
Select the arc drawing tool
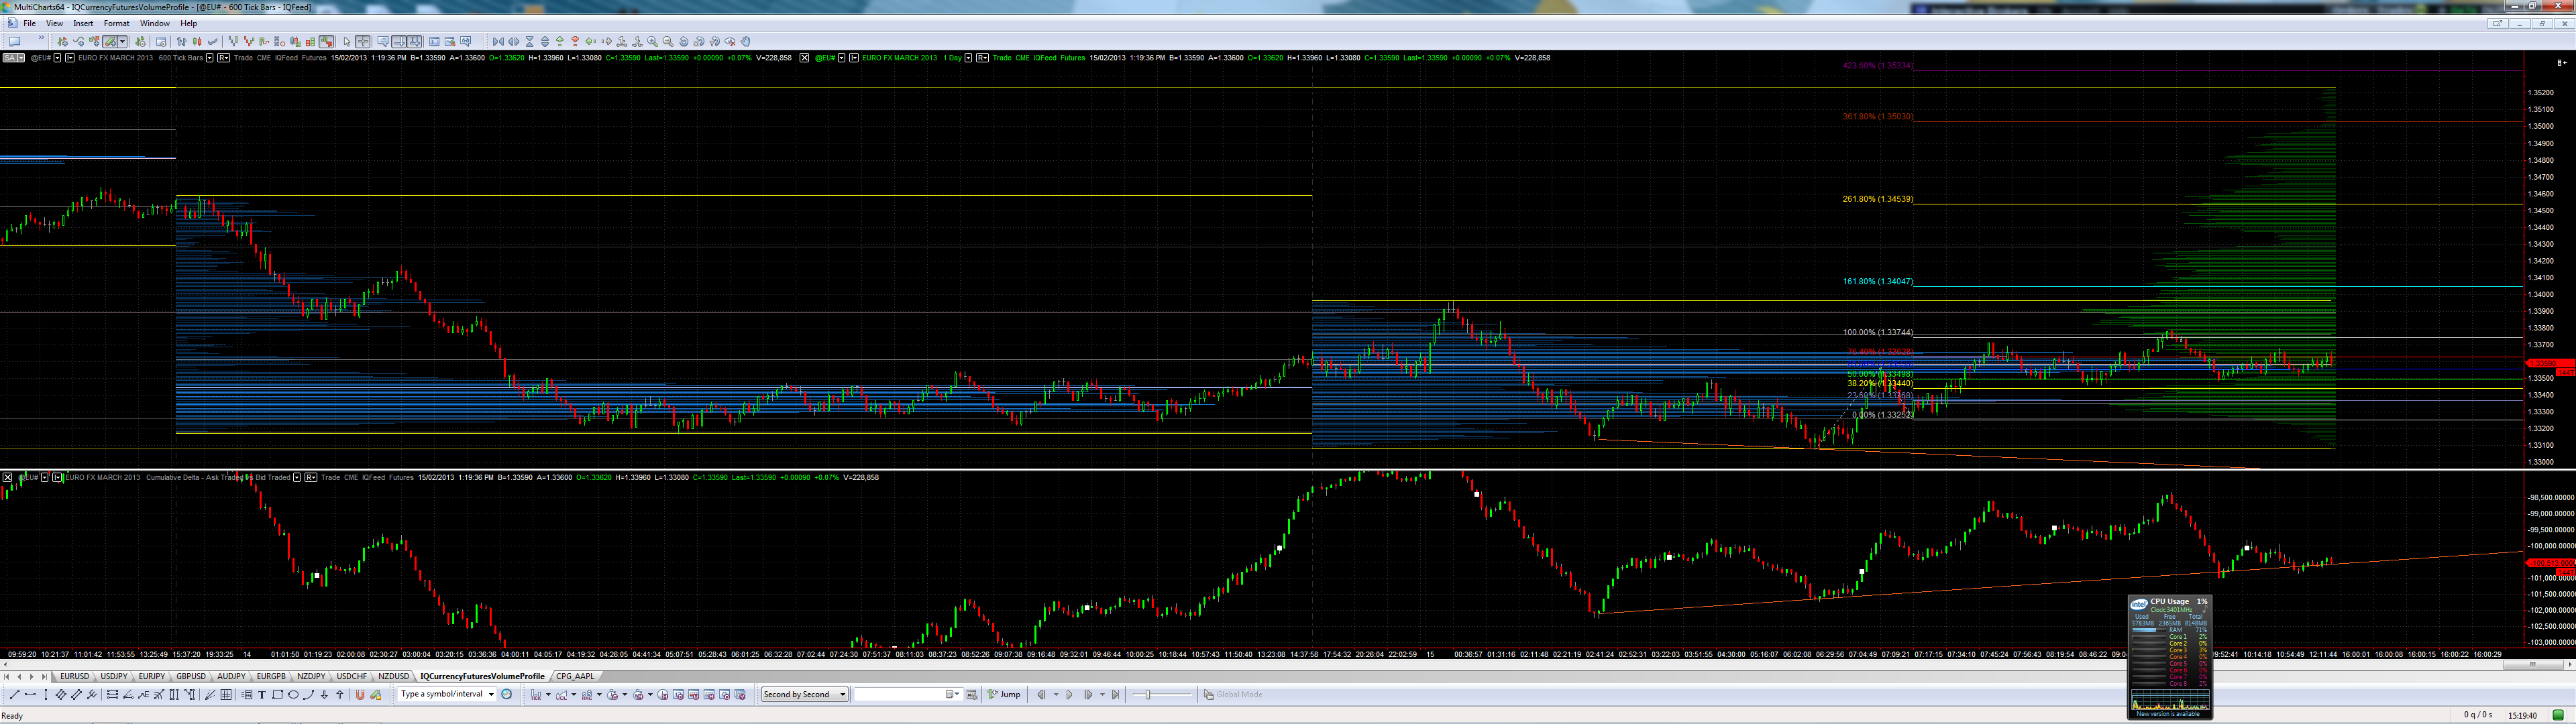pyautogui.click(x=308, y=694)
